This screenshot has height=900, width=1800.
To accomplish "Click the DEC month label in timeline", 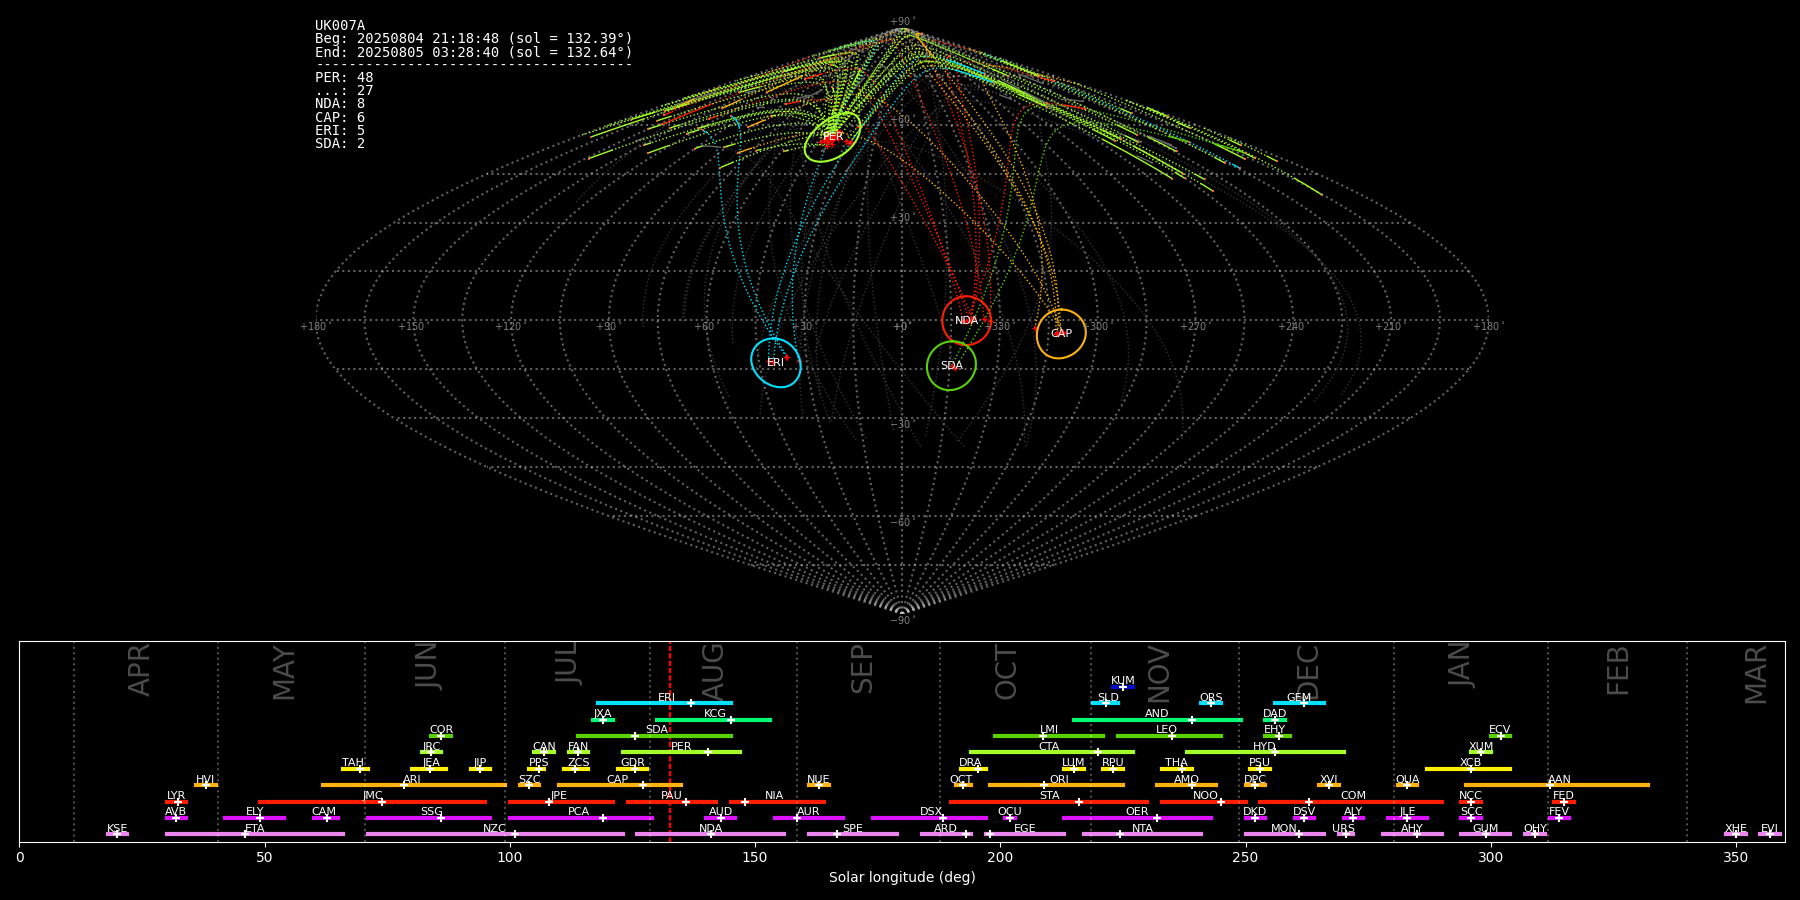I will click(x=1308, y=672).
